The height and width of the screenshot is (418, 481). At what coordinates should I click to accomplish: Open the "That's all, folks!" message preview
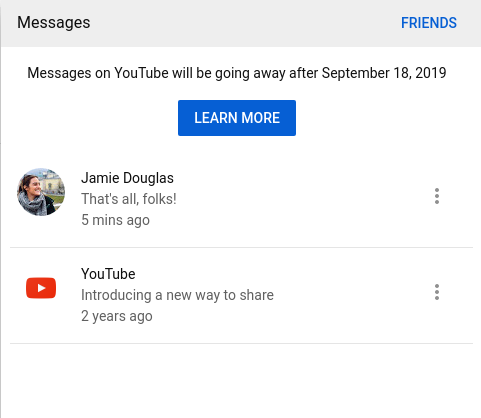[x=129, y=199]
